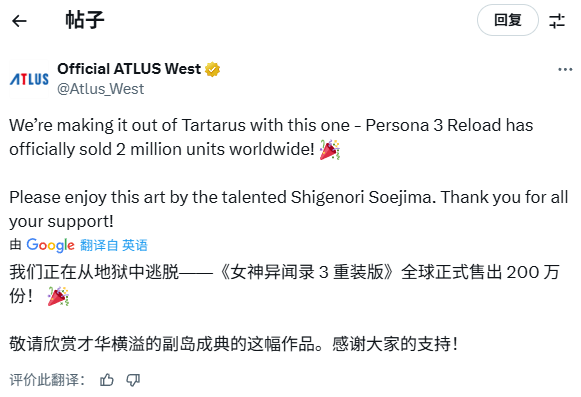Rate the translation with thumbs up
The height and width of the screenshot is (397, 581).
pos(107,380)
